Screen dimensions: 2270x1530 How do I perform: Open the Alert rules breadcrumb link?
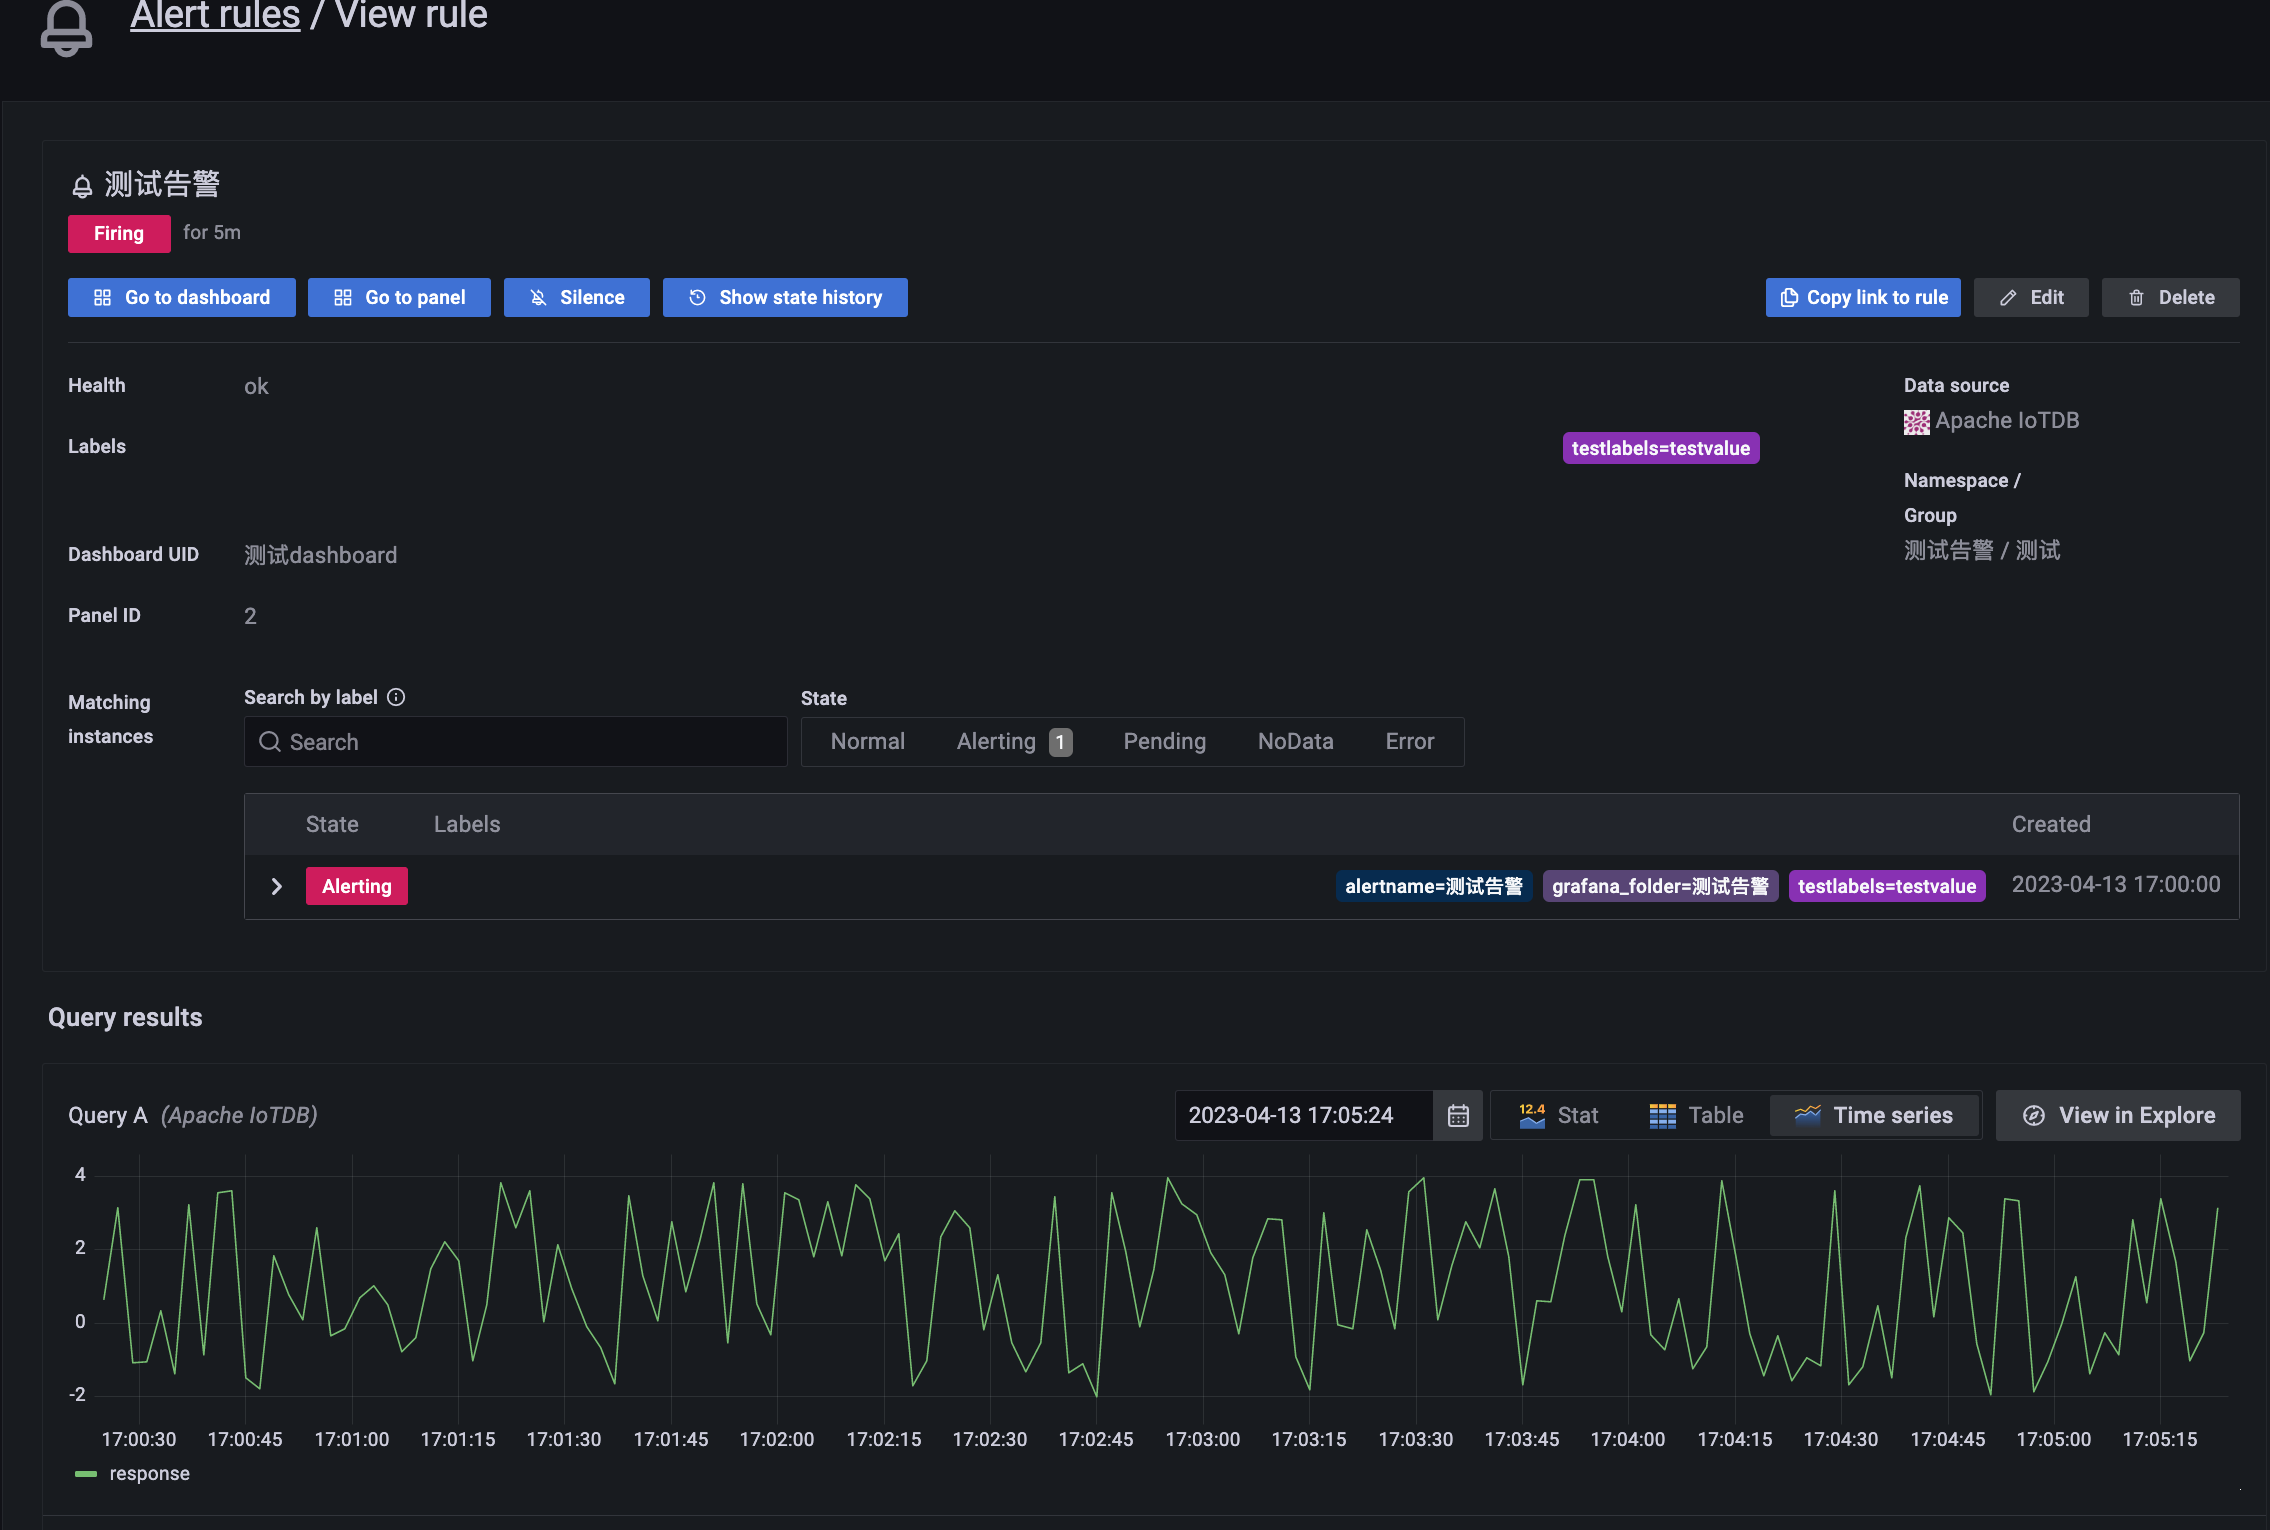215,16
